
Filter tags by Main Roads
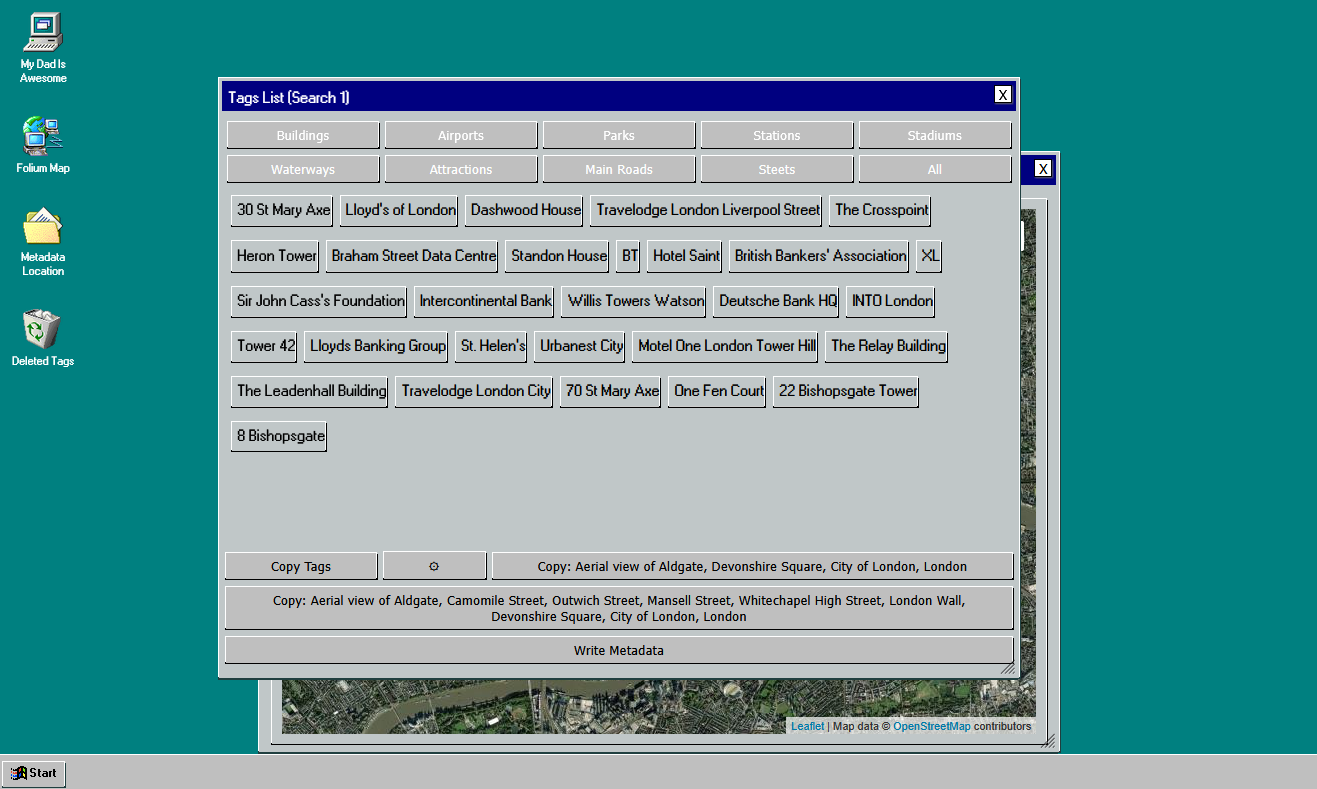619,169
